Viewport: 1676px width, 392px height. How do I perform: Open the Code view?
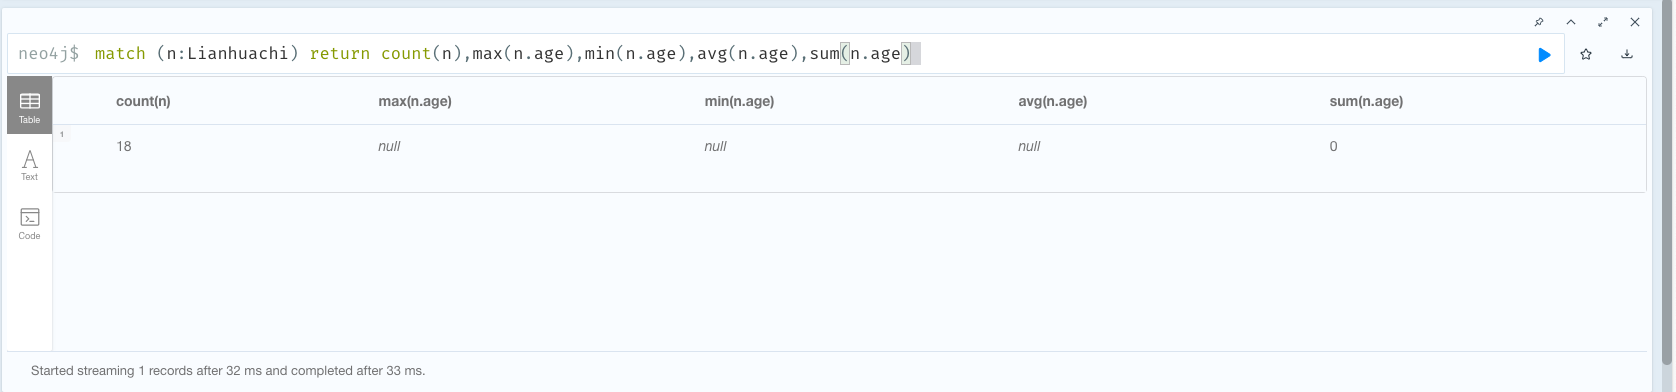[30, 224]
